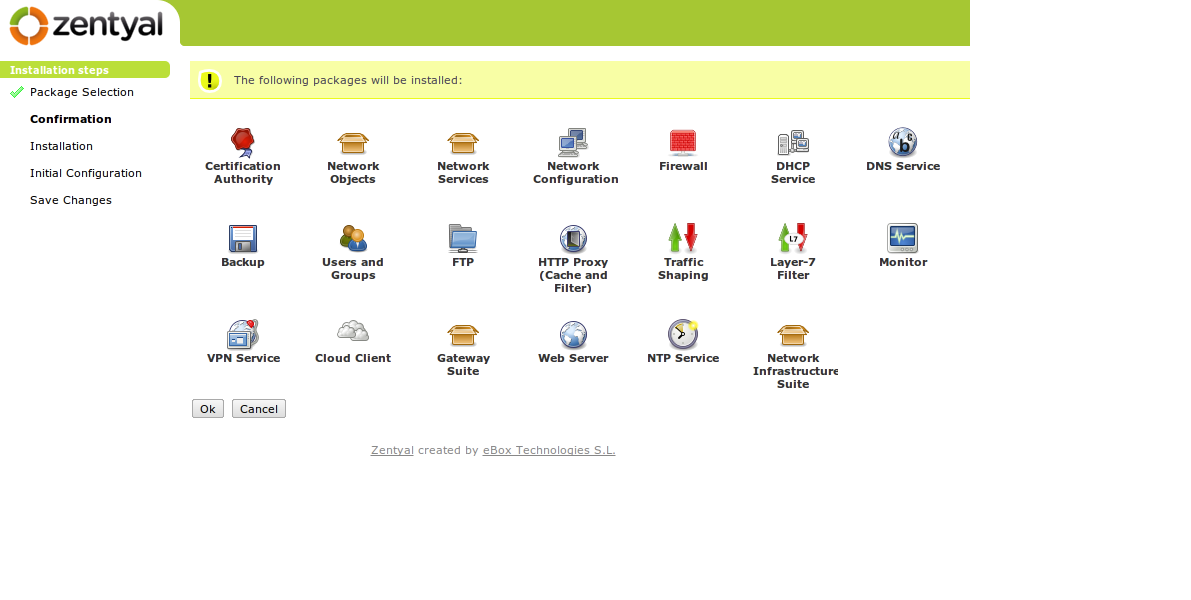
Task: Click the VPN Service icon
Action: (x=243, y=334)
